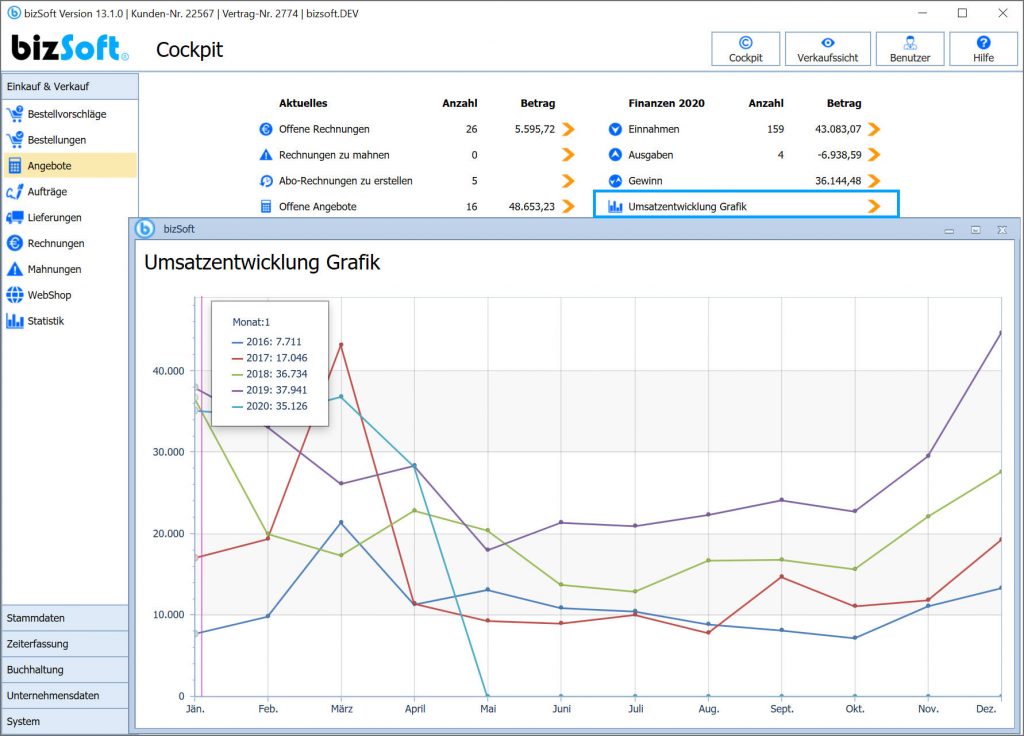Open the Cockpit toolbar button
This screenshot has height=736, width=1024.
pos(745,49)
